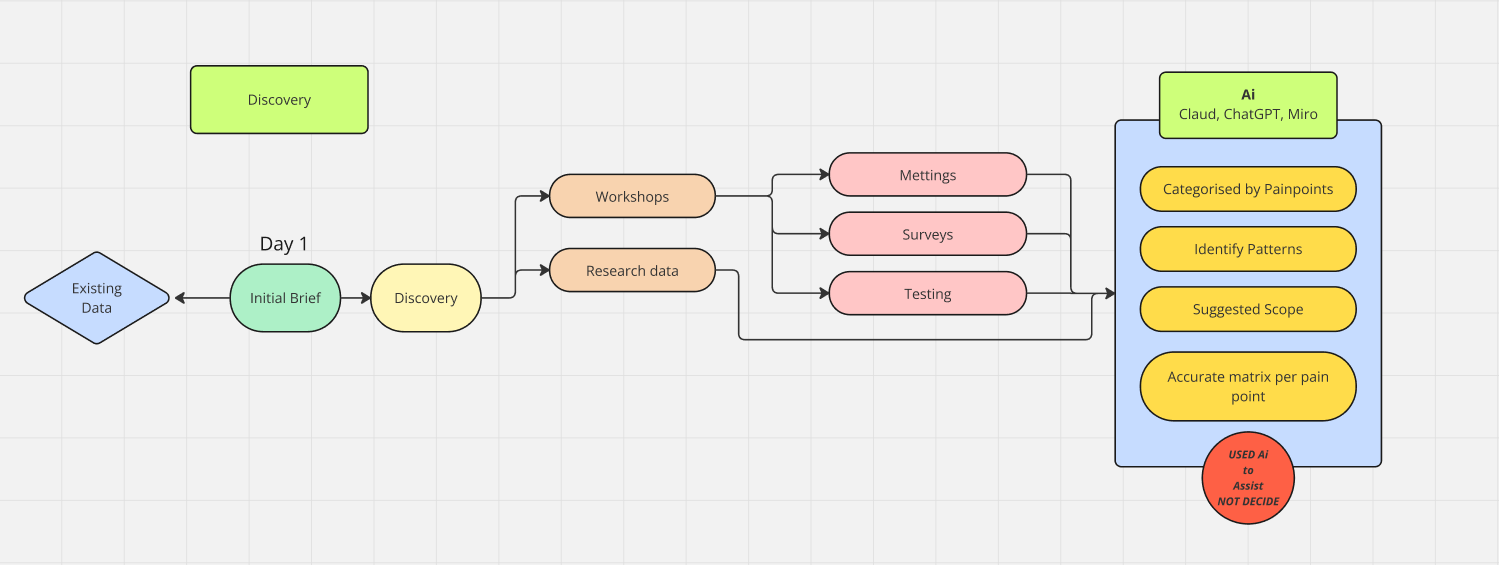Click the Workshops node
Image resolution: width=1499 pixels, height=565 pixels.
pyautogui.click(x=632, y=196)
